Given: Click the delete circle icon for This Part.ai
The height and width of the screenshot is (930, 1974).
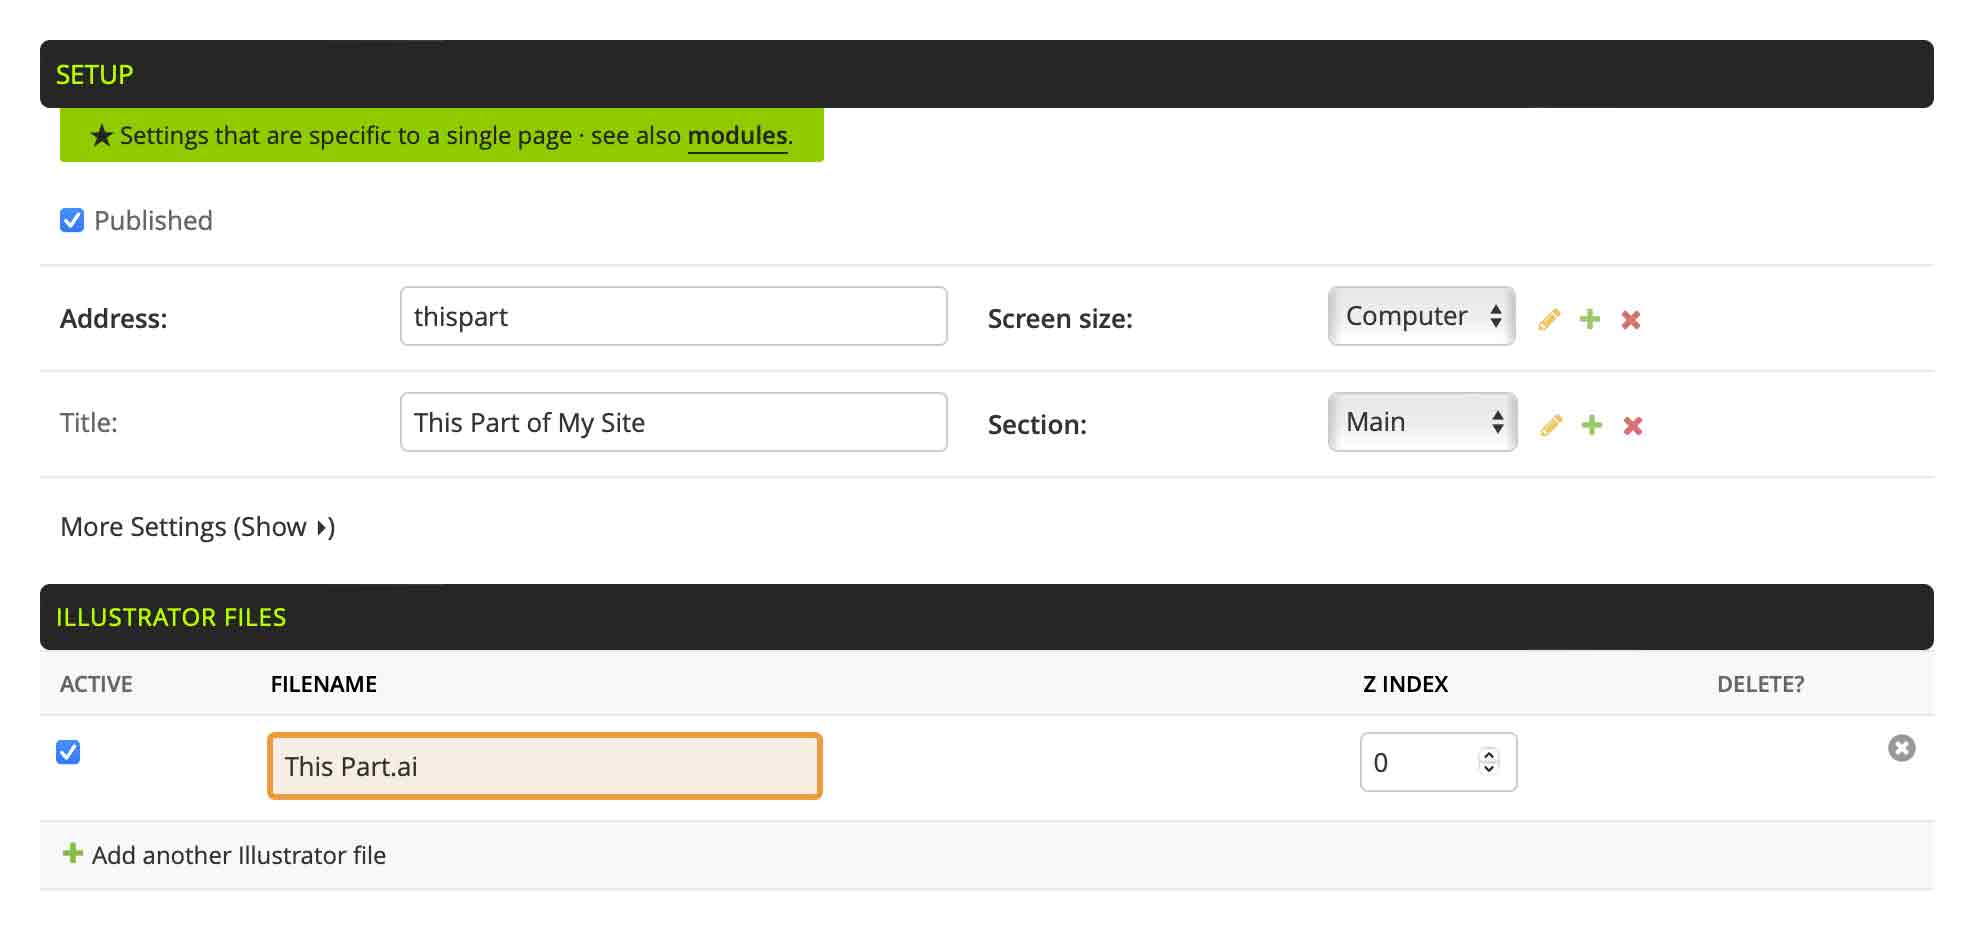Looking at the screenshot, I should pyautogui.click(x=1901, y=748).
